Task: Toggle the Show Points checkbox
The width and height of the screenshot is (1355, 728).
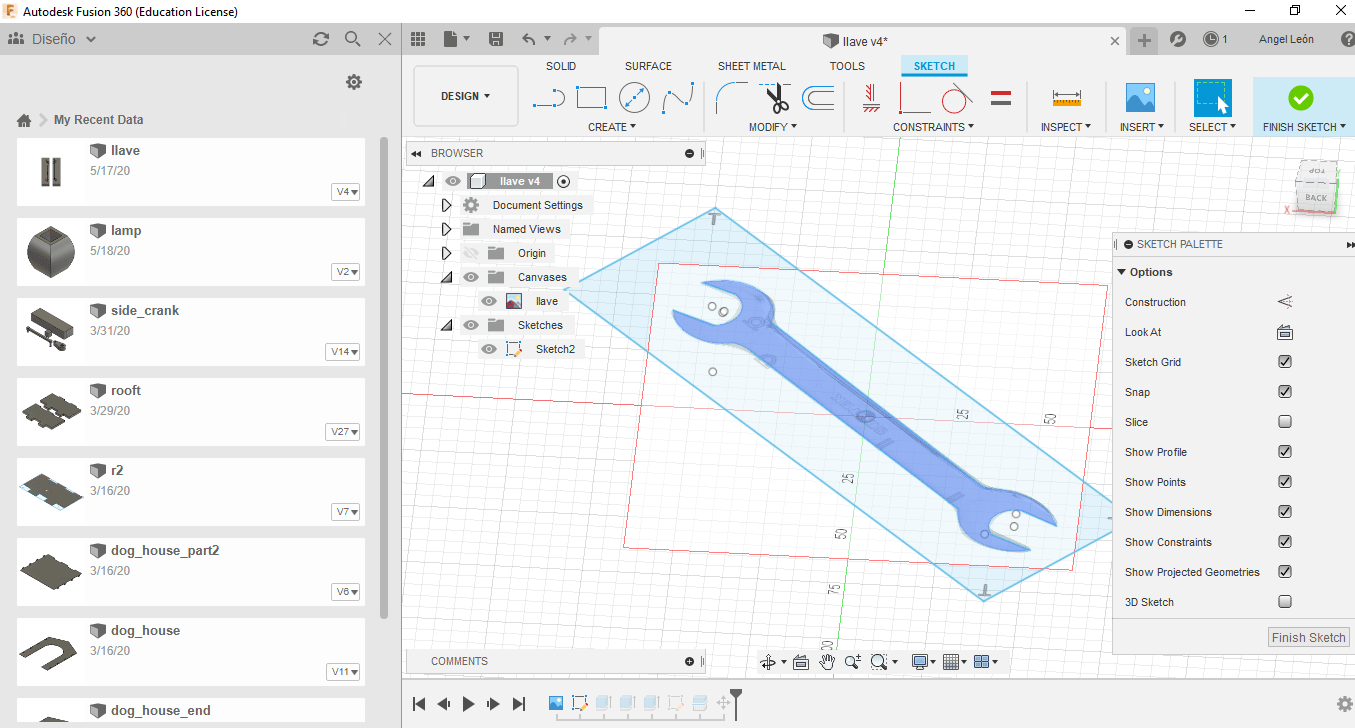Action: [x=1285, y=482]
